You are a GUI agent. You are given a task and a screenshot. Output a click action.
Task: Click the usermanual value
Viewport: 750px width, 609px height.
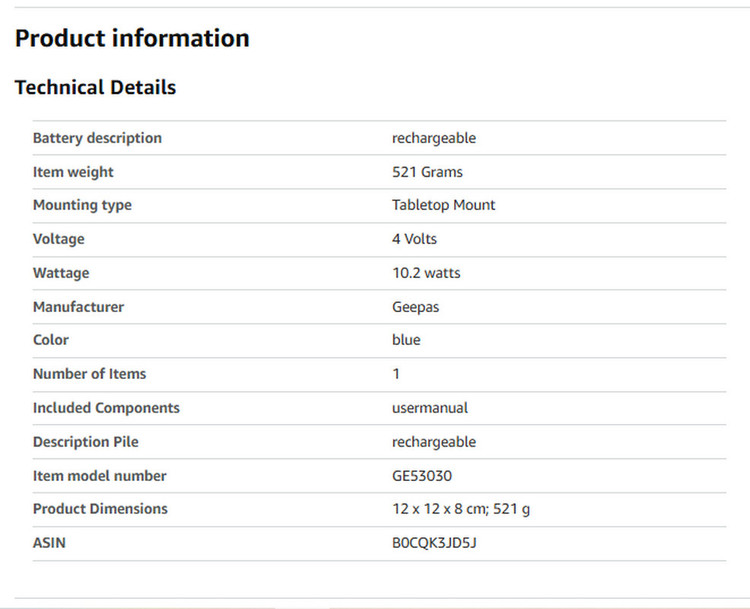point(430,408)
